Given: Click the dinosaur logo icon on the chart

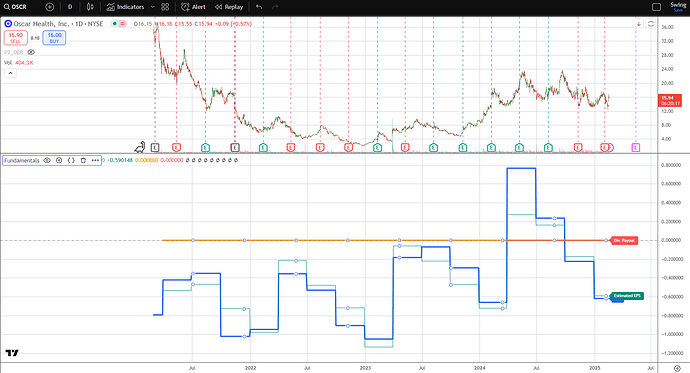Looking at the screenshot, I should (x=140, y=147).
